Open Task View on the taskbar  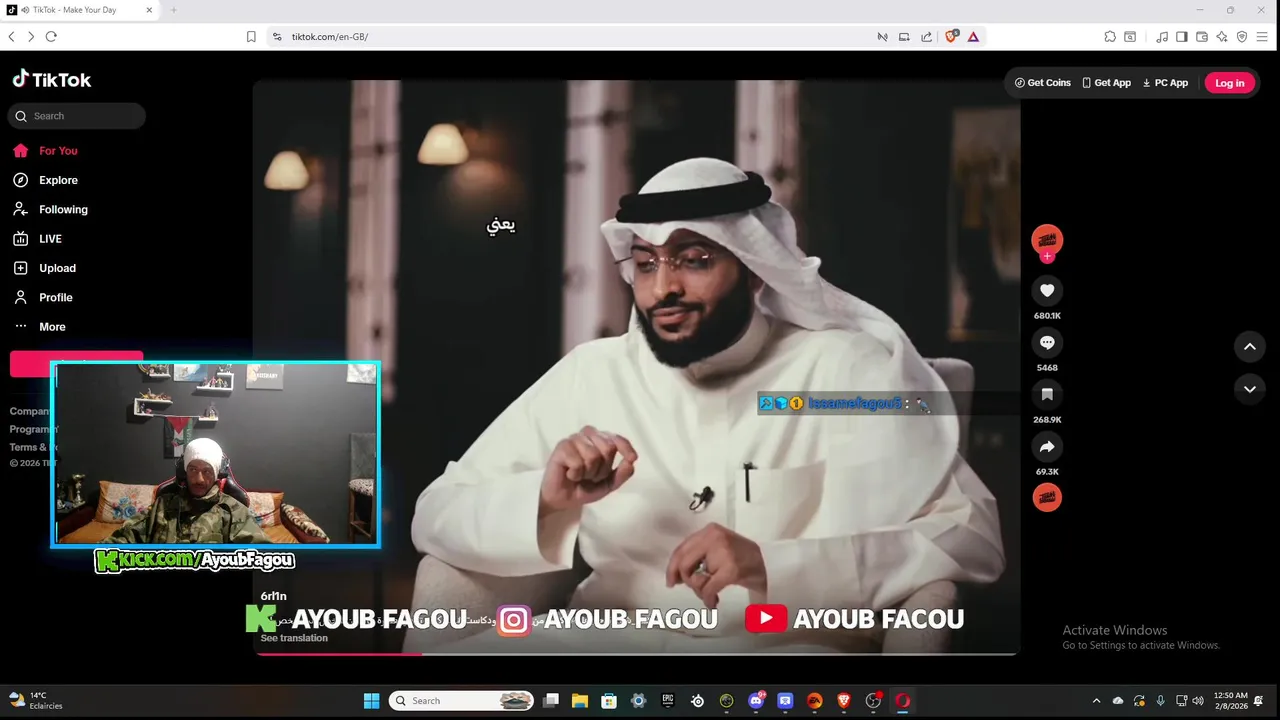point(551,701)
